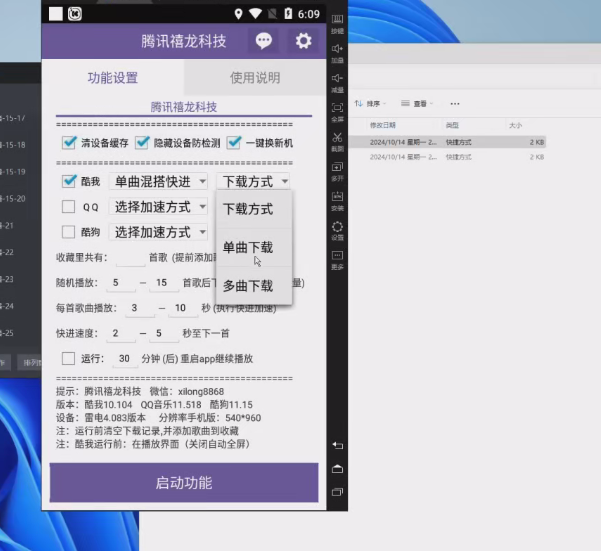Click the 每首歌曲播放 maximum field showing 10
This screenshot has height=551, width=601.
click(x=183, y=308)
